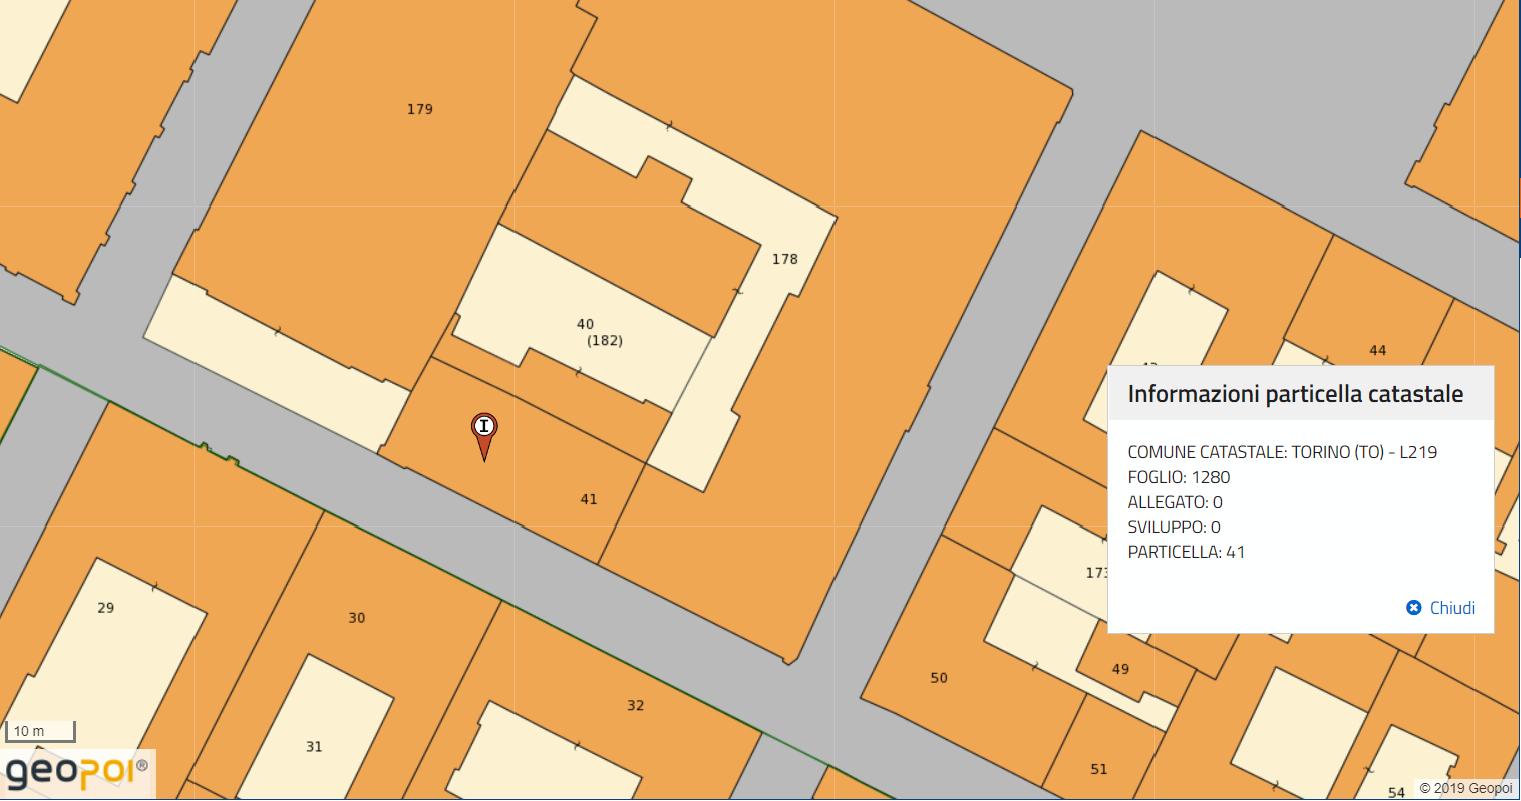Select parcel 29 on the map
Screen dimensions: 1521x801
[105, 608]
